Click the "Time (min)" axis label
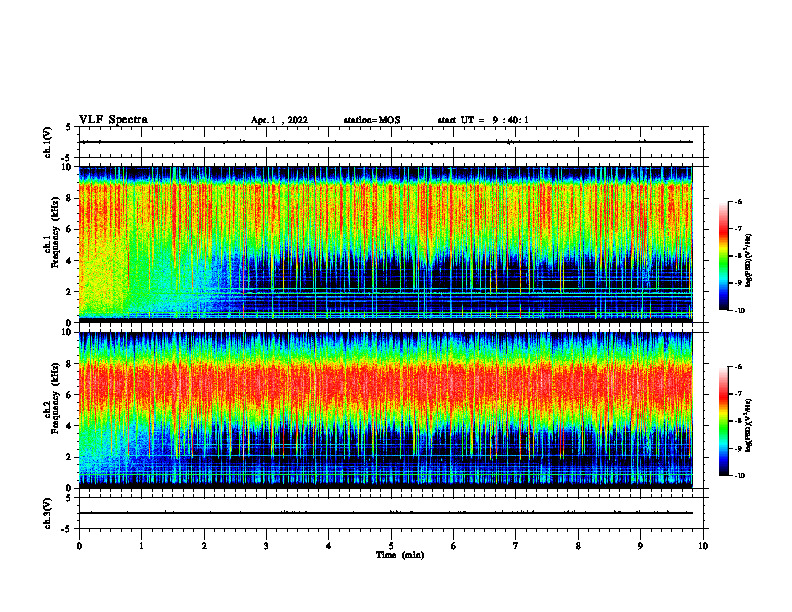The image size is (792, 612). 400,555
